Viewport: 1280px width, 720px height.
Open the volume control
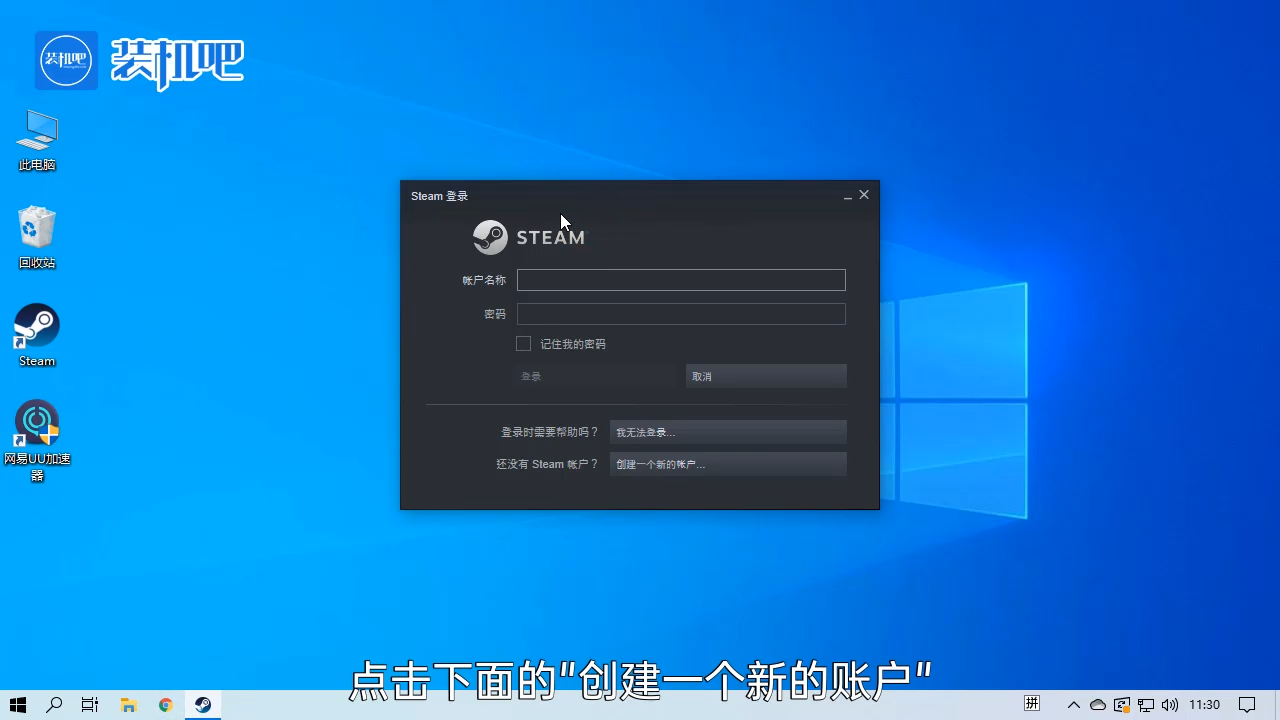point(1170,704)
